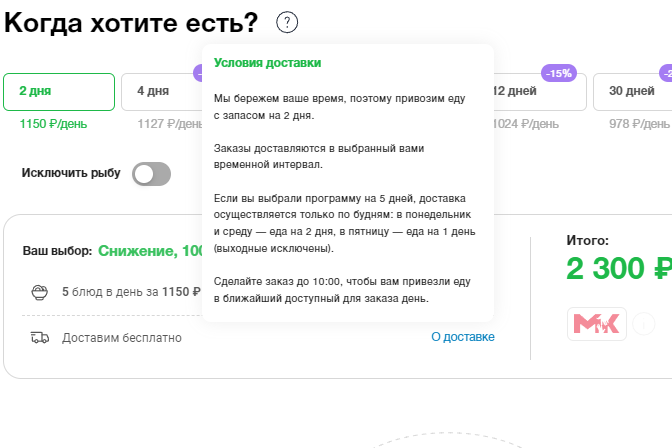Click the Доставим бесплатно text

point(122,338)
